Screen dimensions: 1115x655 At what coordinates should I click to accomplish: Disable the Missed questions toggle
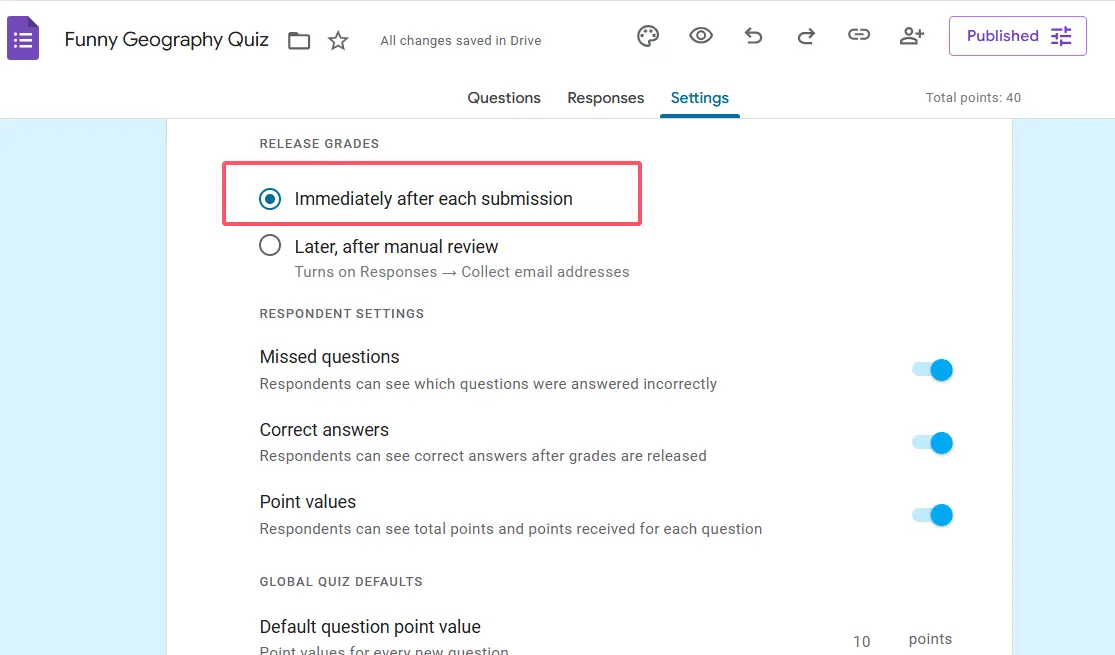932,370
